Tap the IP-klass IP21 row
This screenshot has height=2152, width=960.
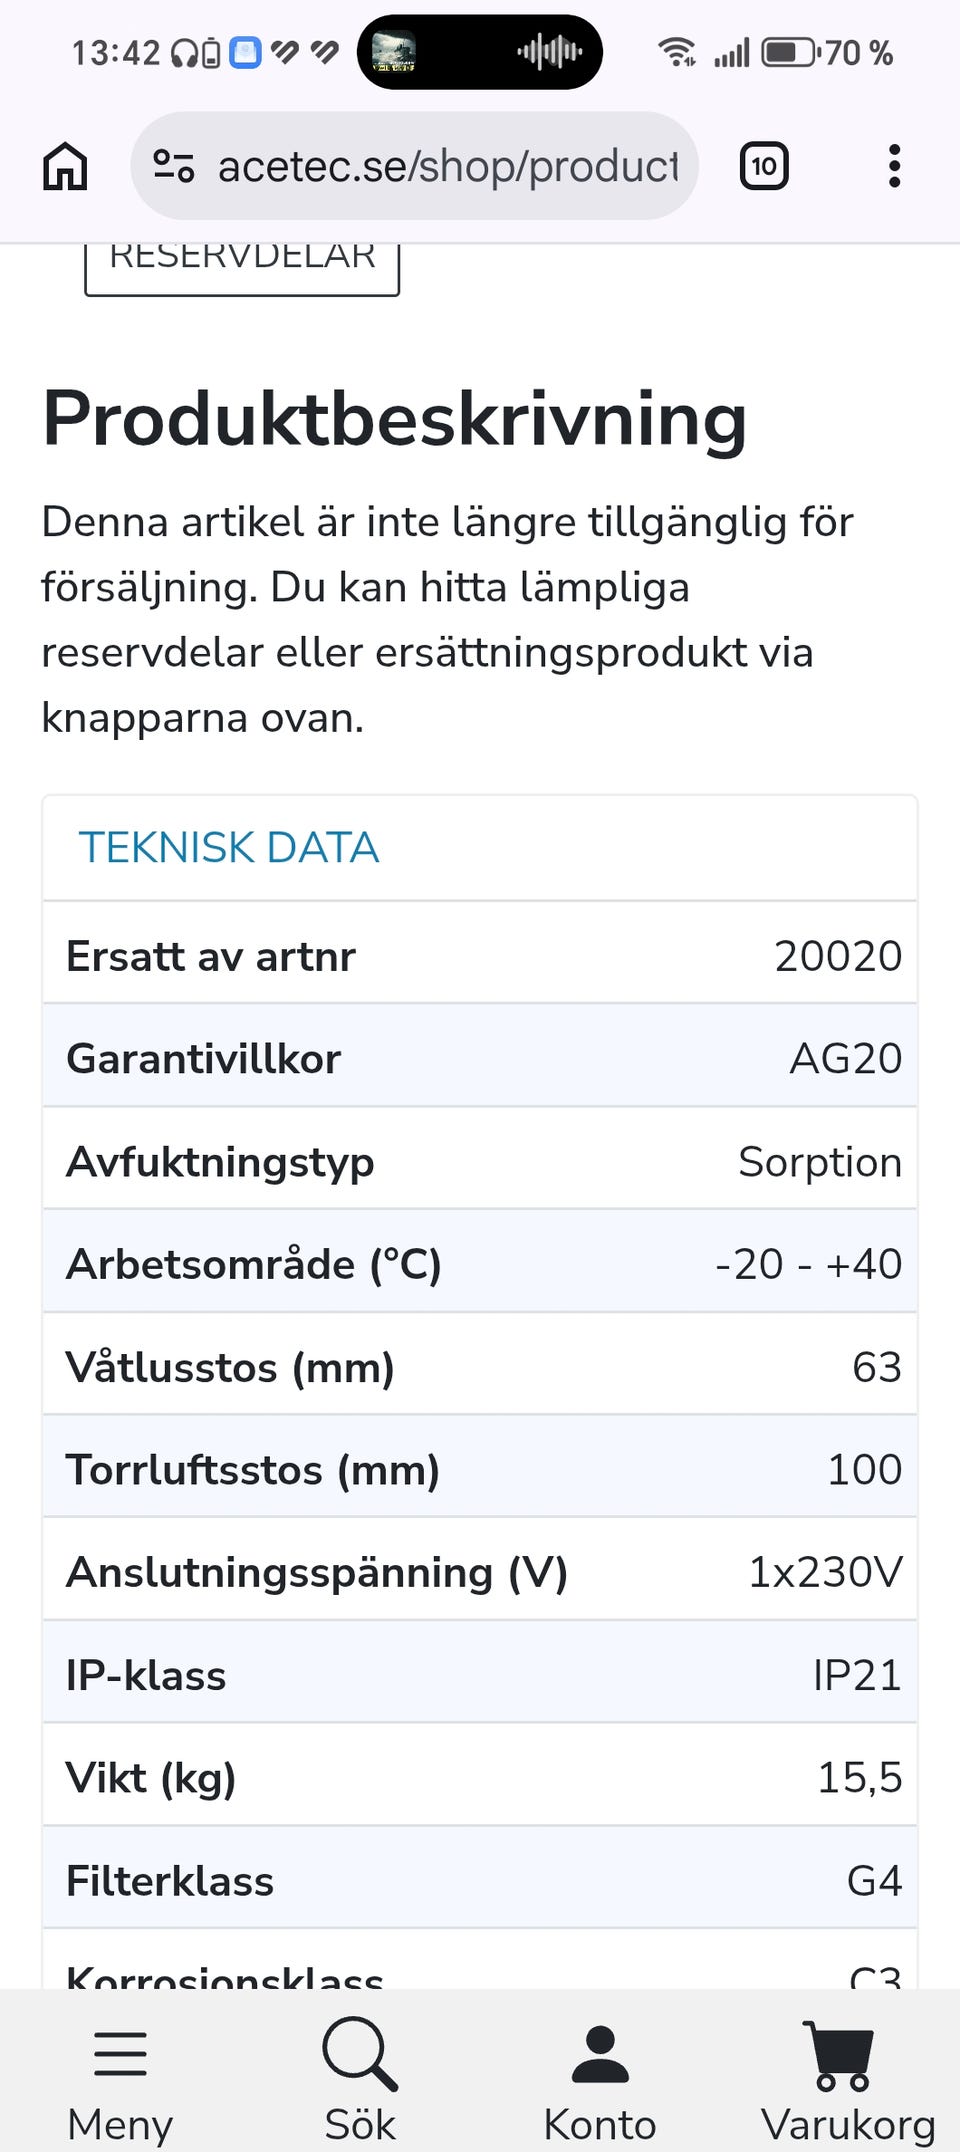click(480, 1675)
